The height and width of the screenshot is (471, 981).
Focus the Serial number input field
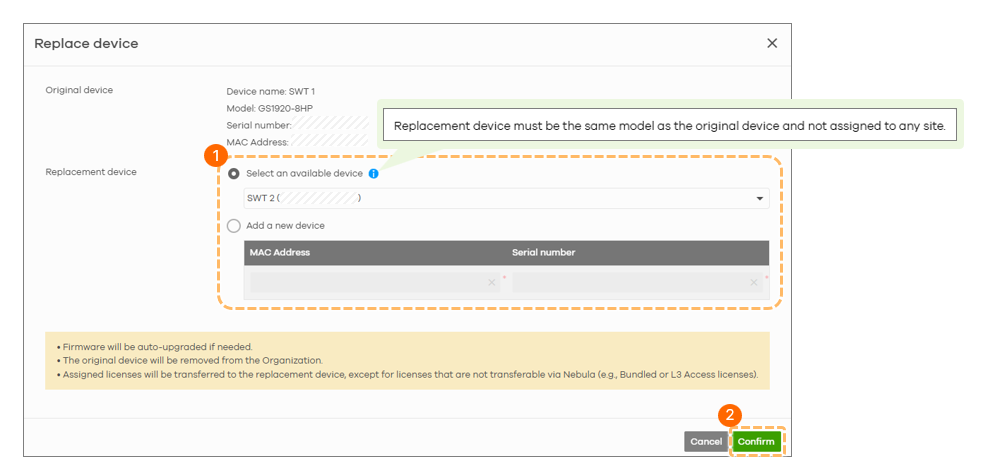(x=637, y=283)
